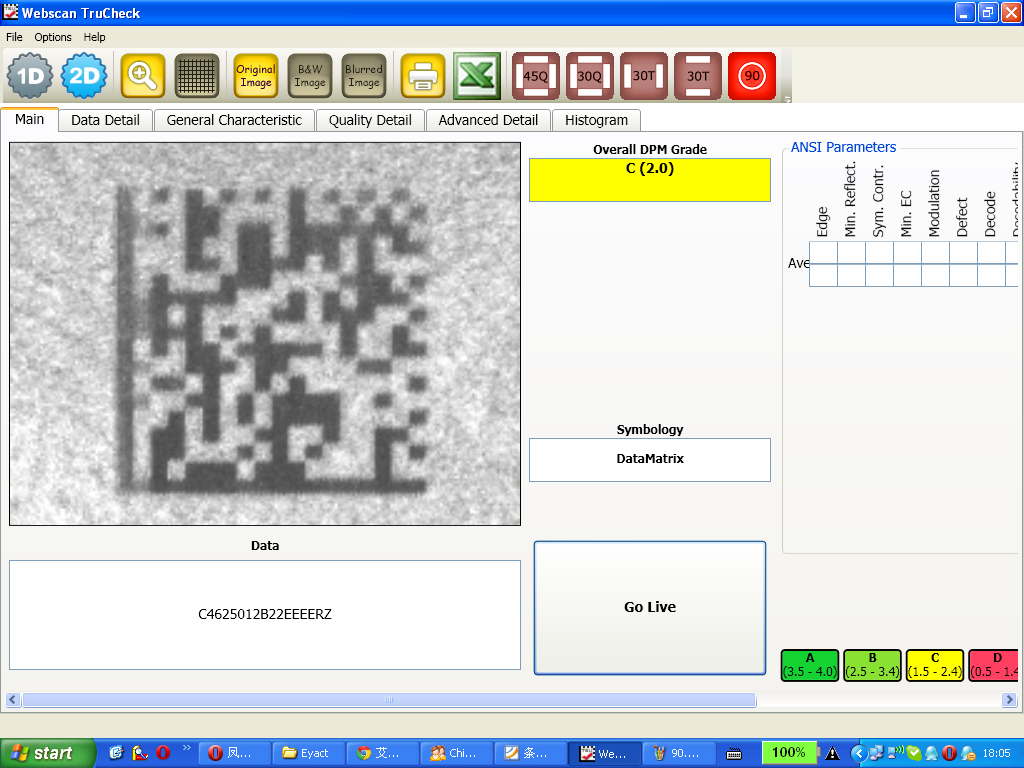Switch to the Advanced Detail tab
Screen dimensions: 1024x768
[x=488, y=120]
